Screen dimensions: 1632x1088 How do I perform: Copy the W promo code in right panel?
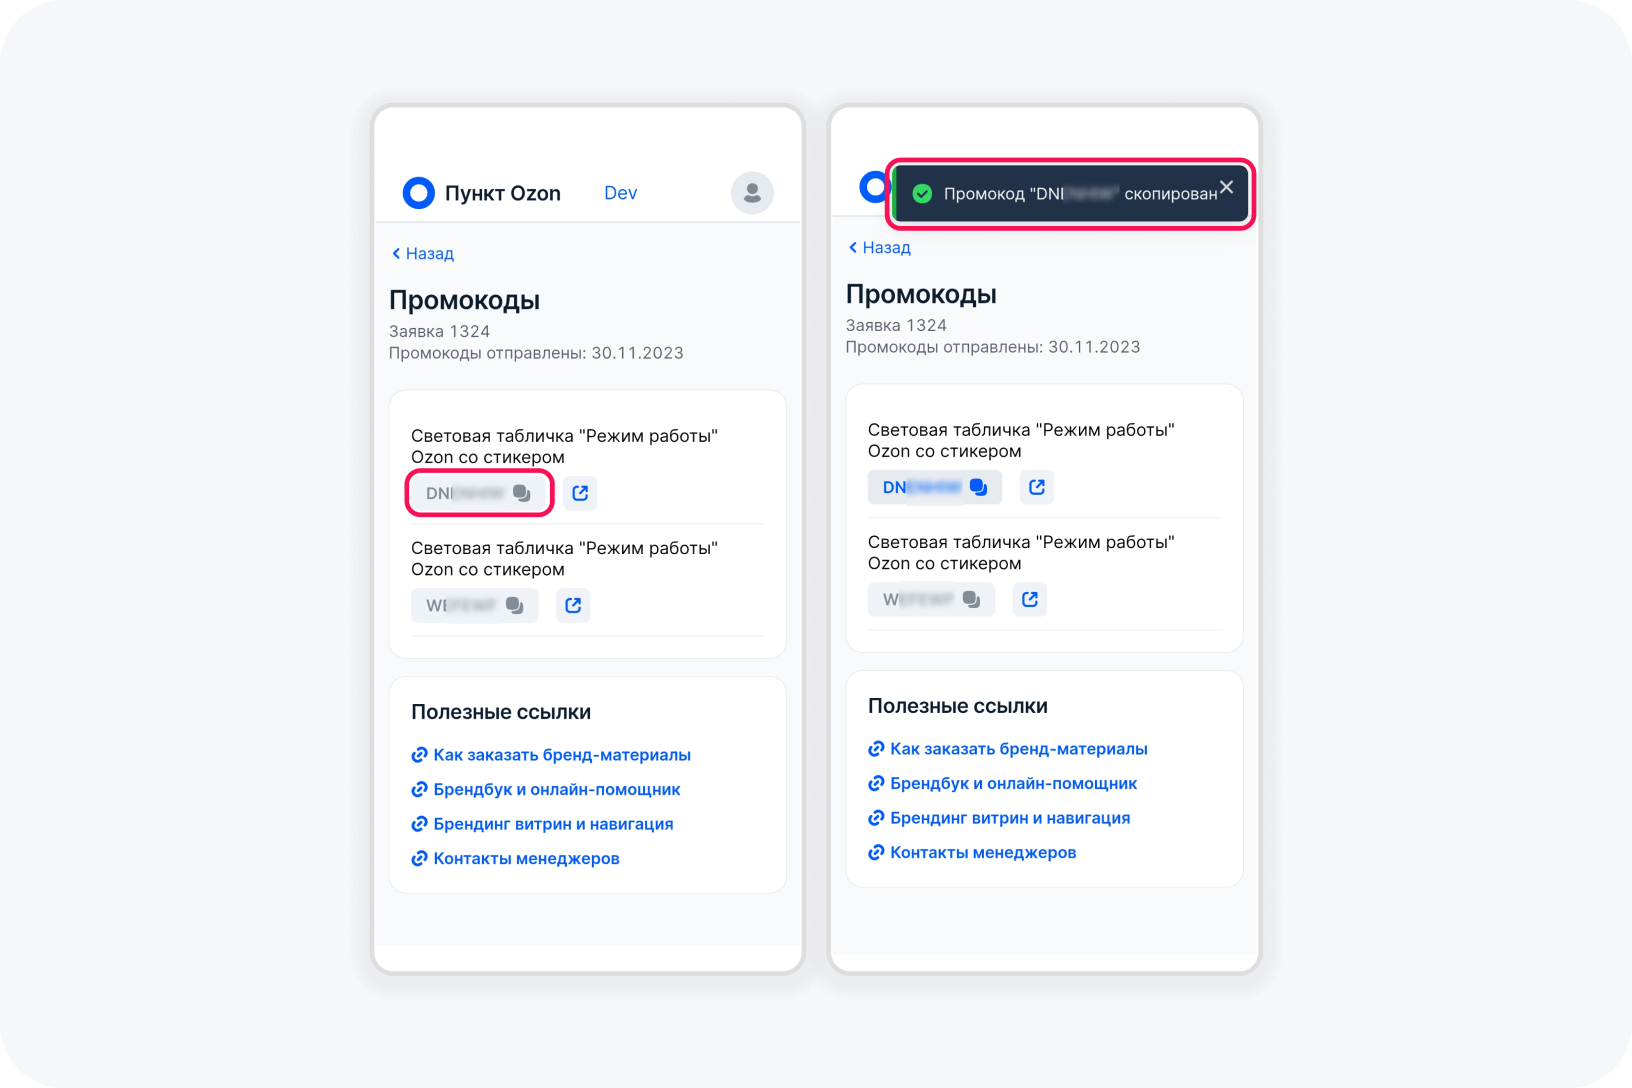931,599
